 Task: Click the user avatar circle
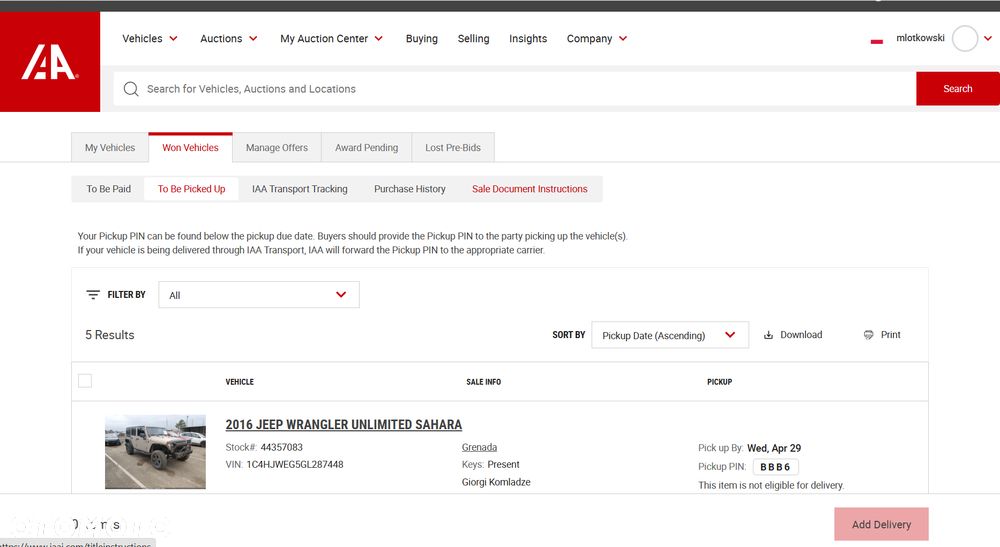[x=964, y=38]
